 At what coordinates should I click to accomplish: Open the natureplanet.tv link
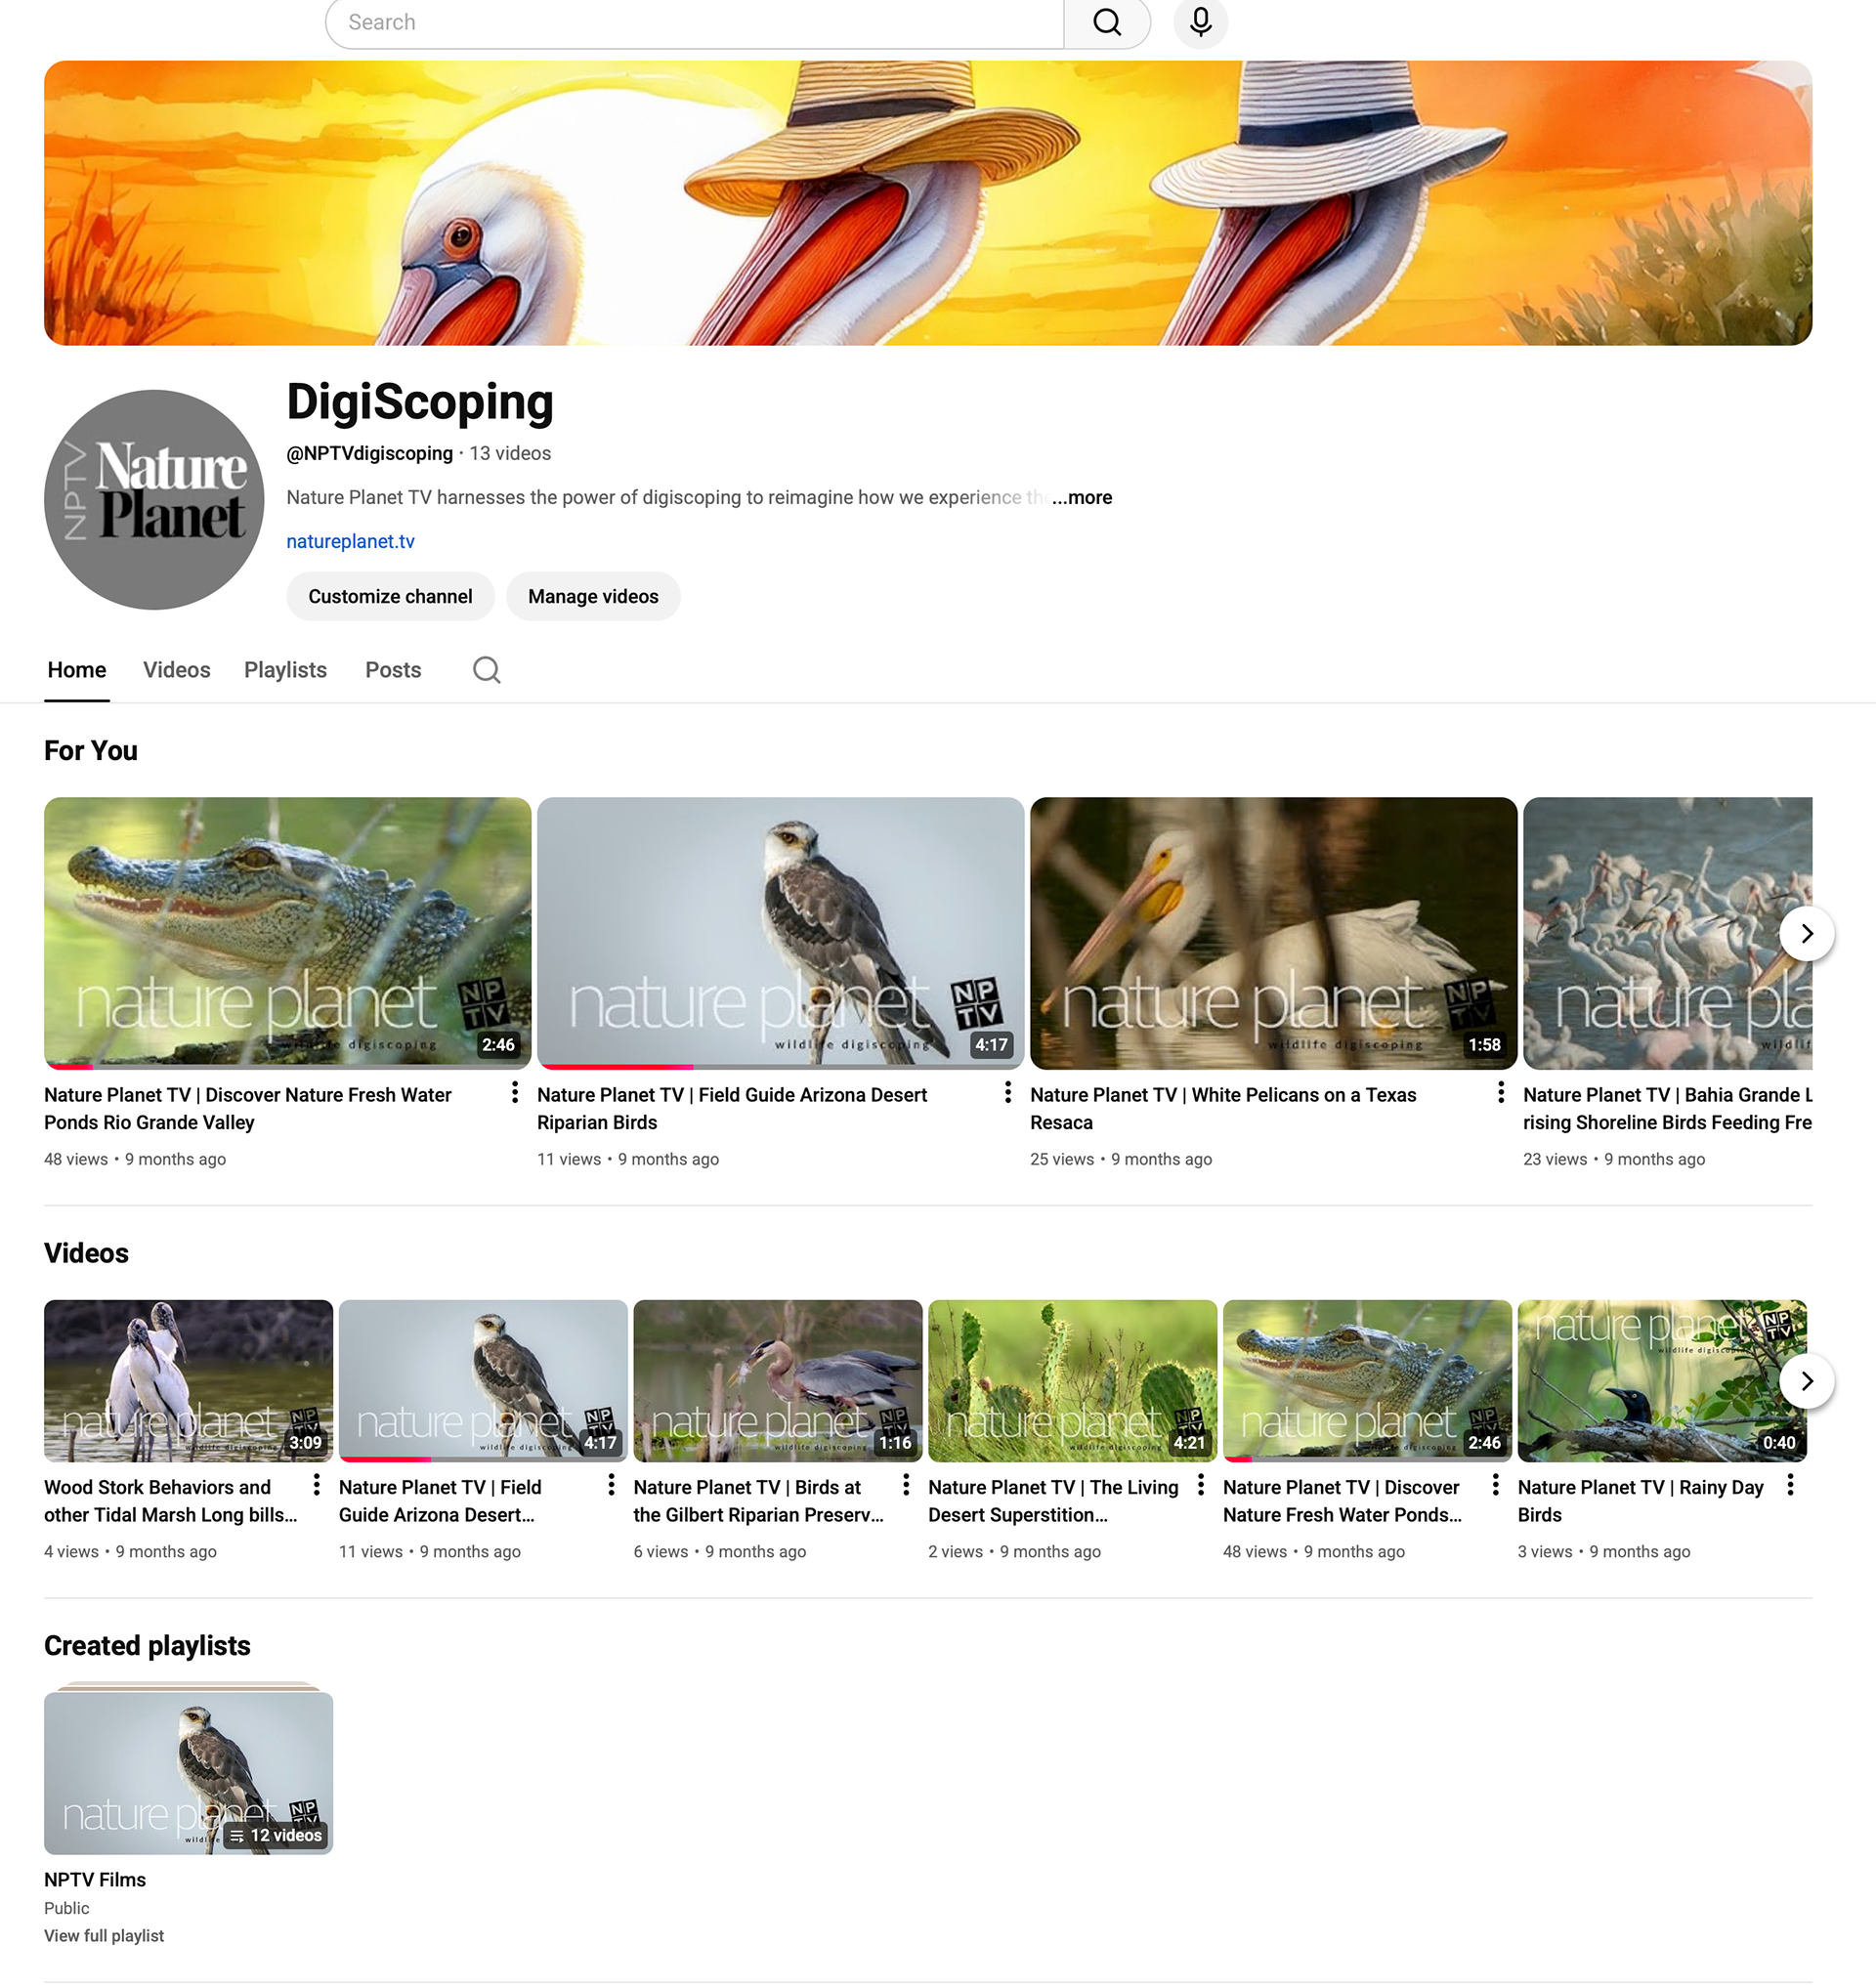tap(350, 542)
